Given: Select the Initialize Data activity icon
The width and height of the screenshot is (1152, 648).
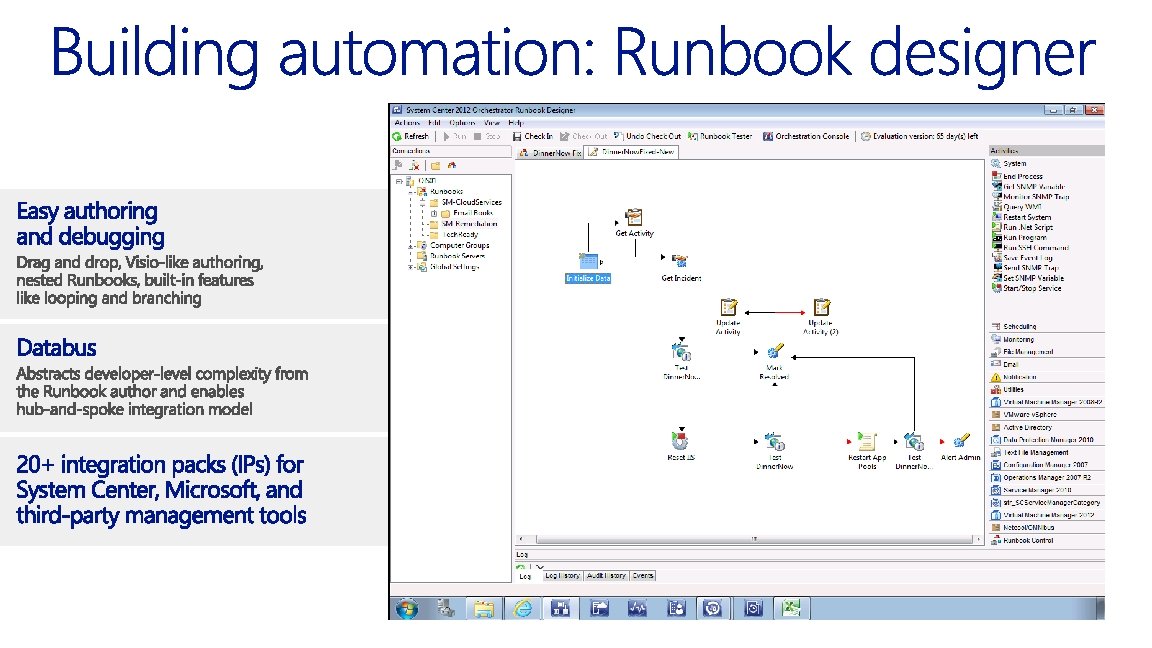Looking at the screenshot, I should tap(588, 261).
